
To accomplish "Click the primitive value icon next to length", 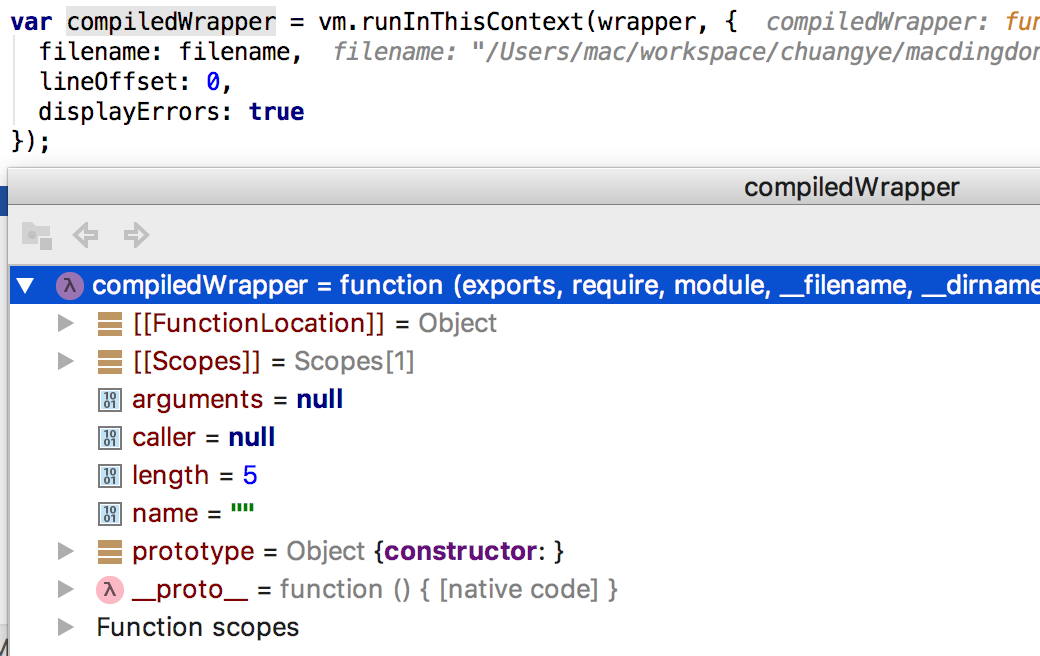I will coord(110,475).
